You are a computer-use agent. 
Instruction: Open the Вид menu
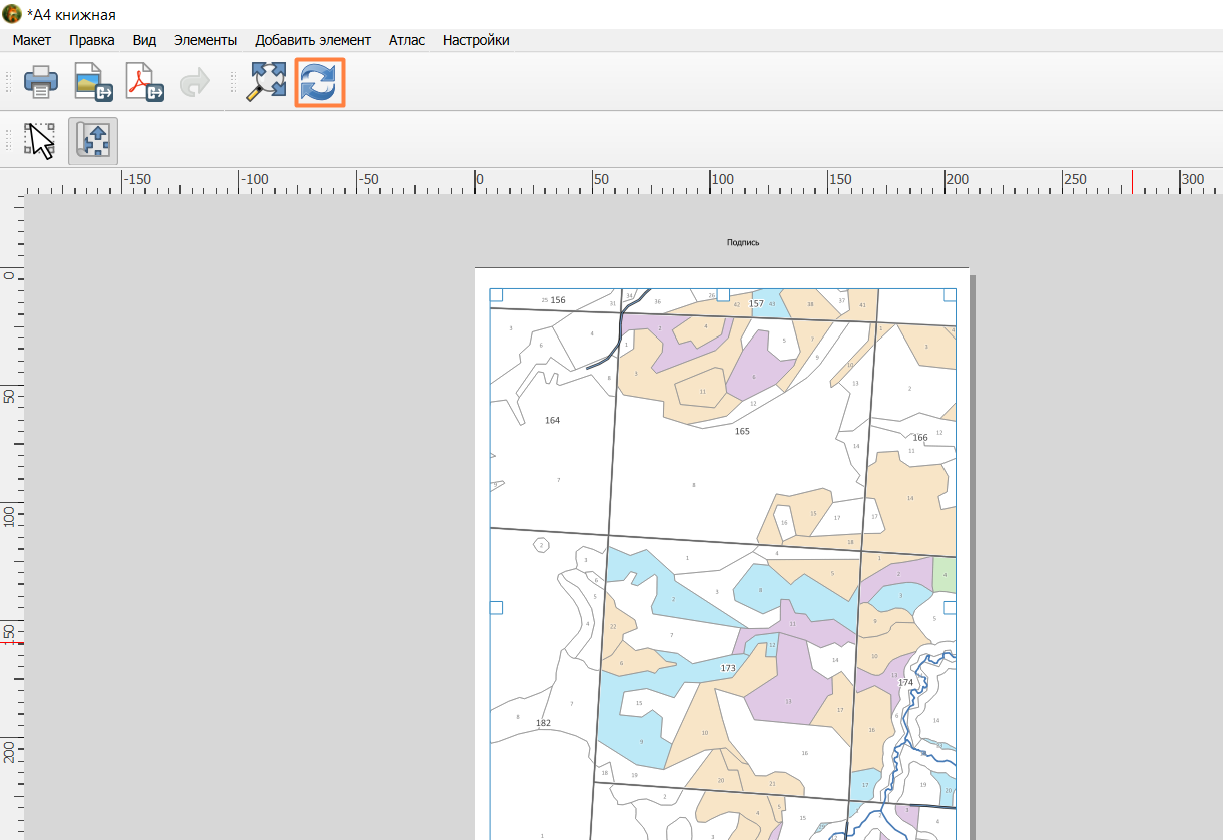[144, 40]
